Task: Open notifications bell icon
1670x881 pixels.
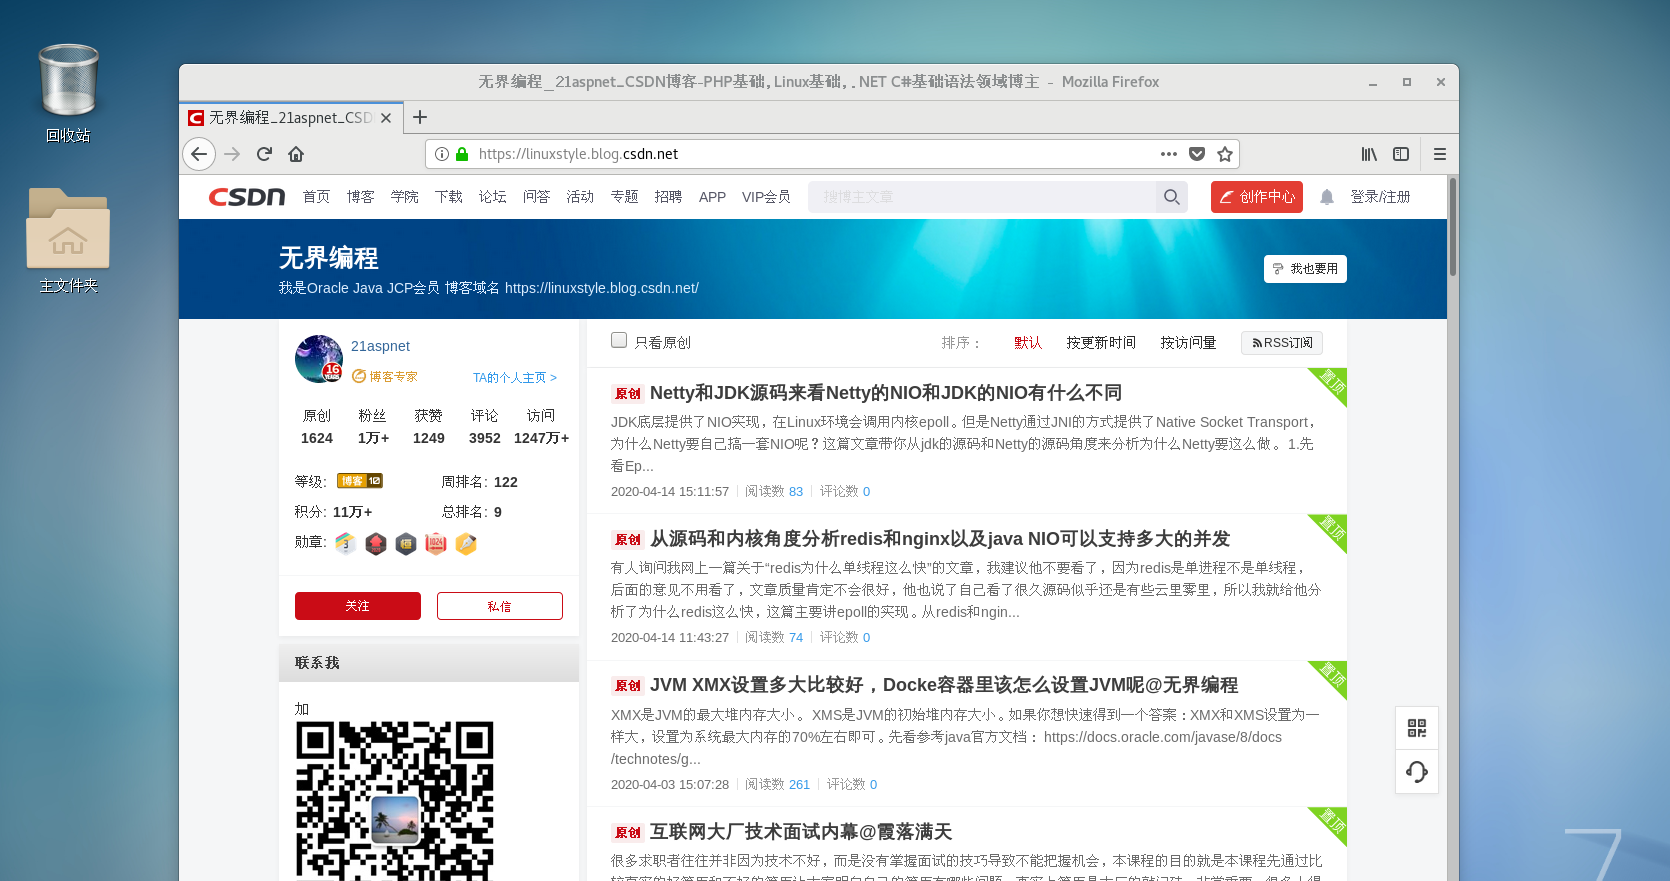Action: pos(1327,197)
